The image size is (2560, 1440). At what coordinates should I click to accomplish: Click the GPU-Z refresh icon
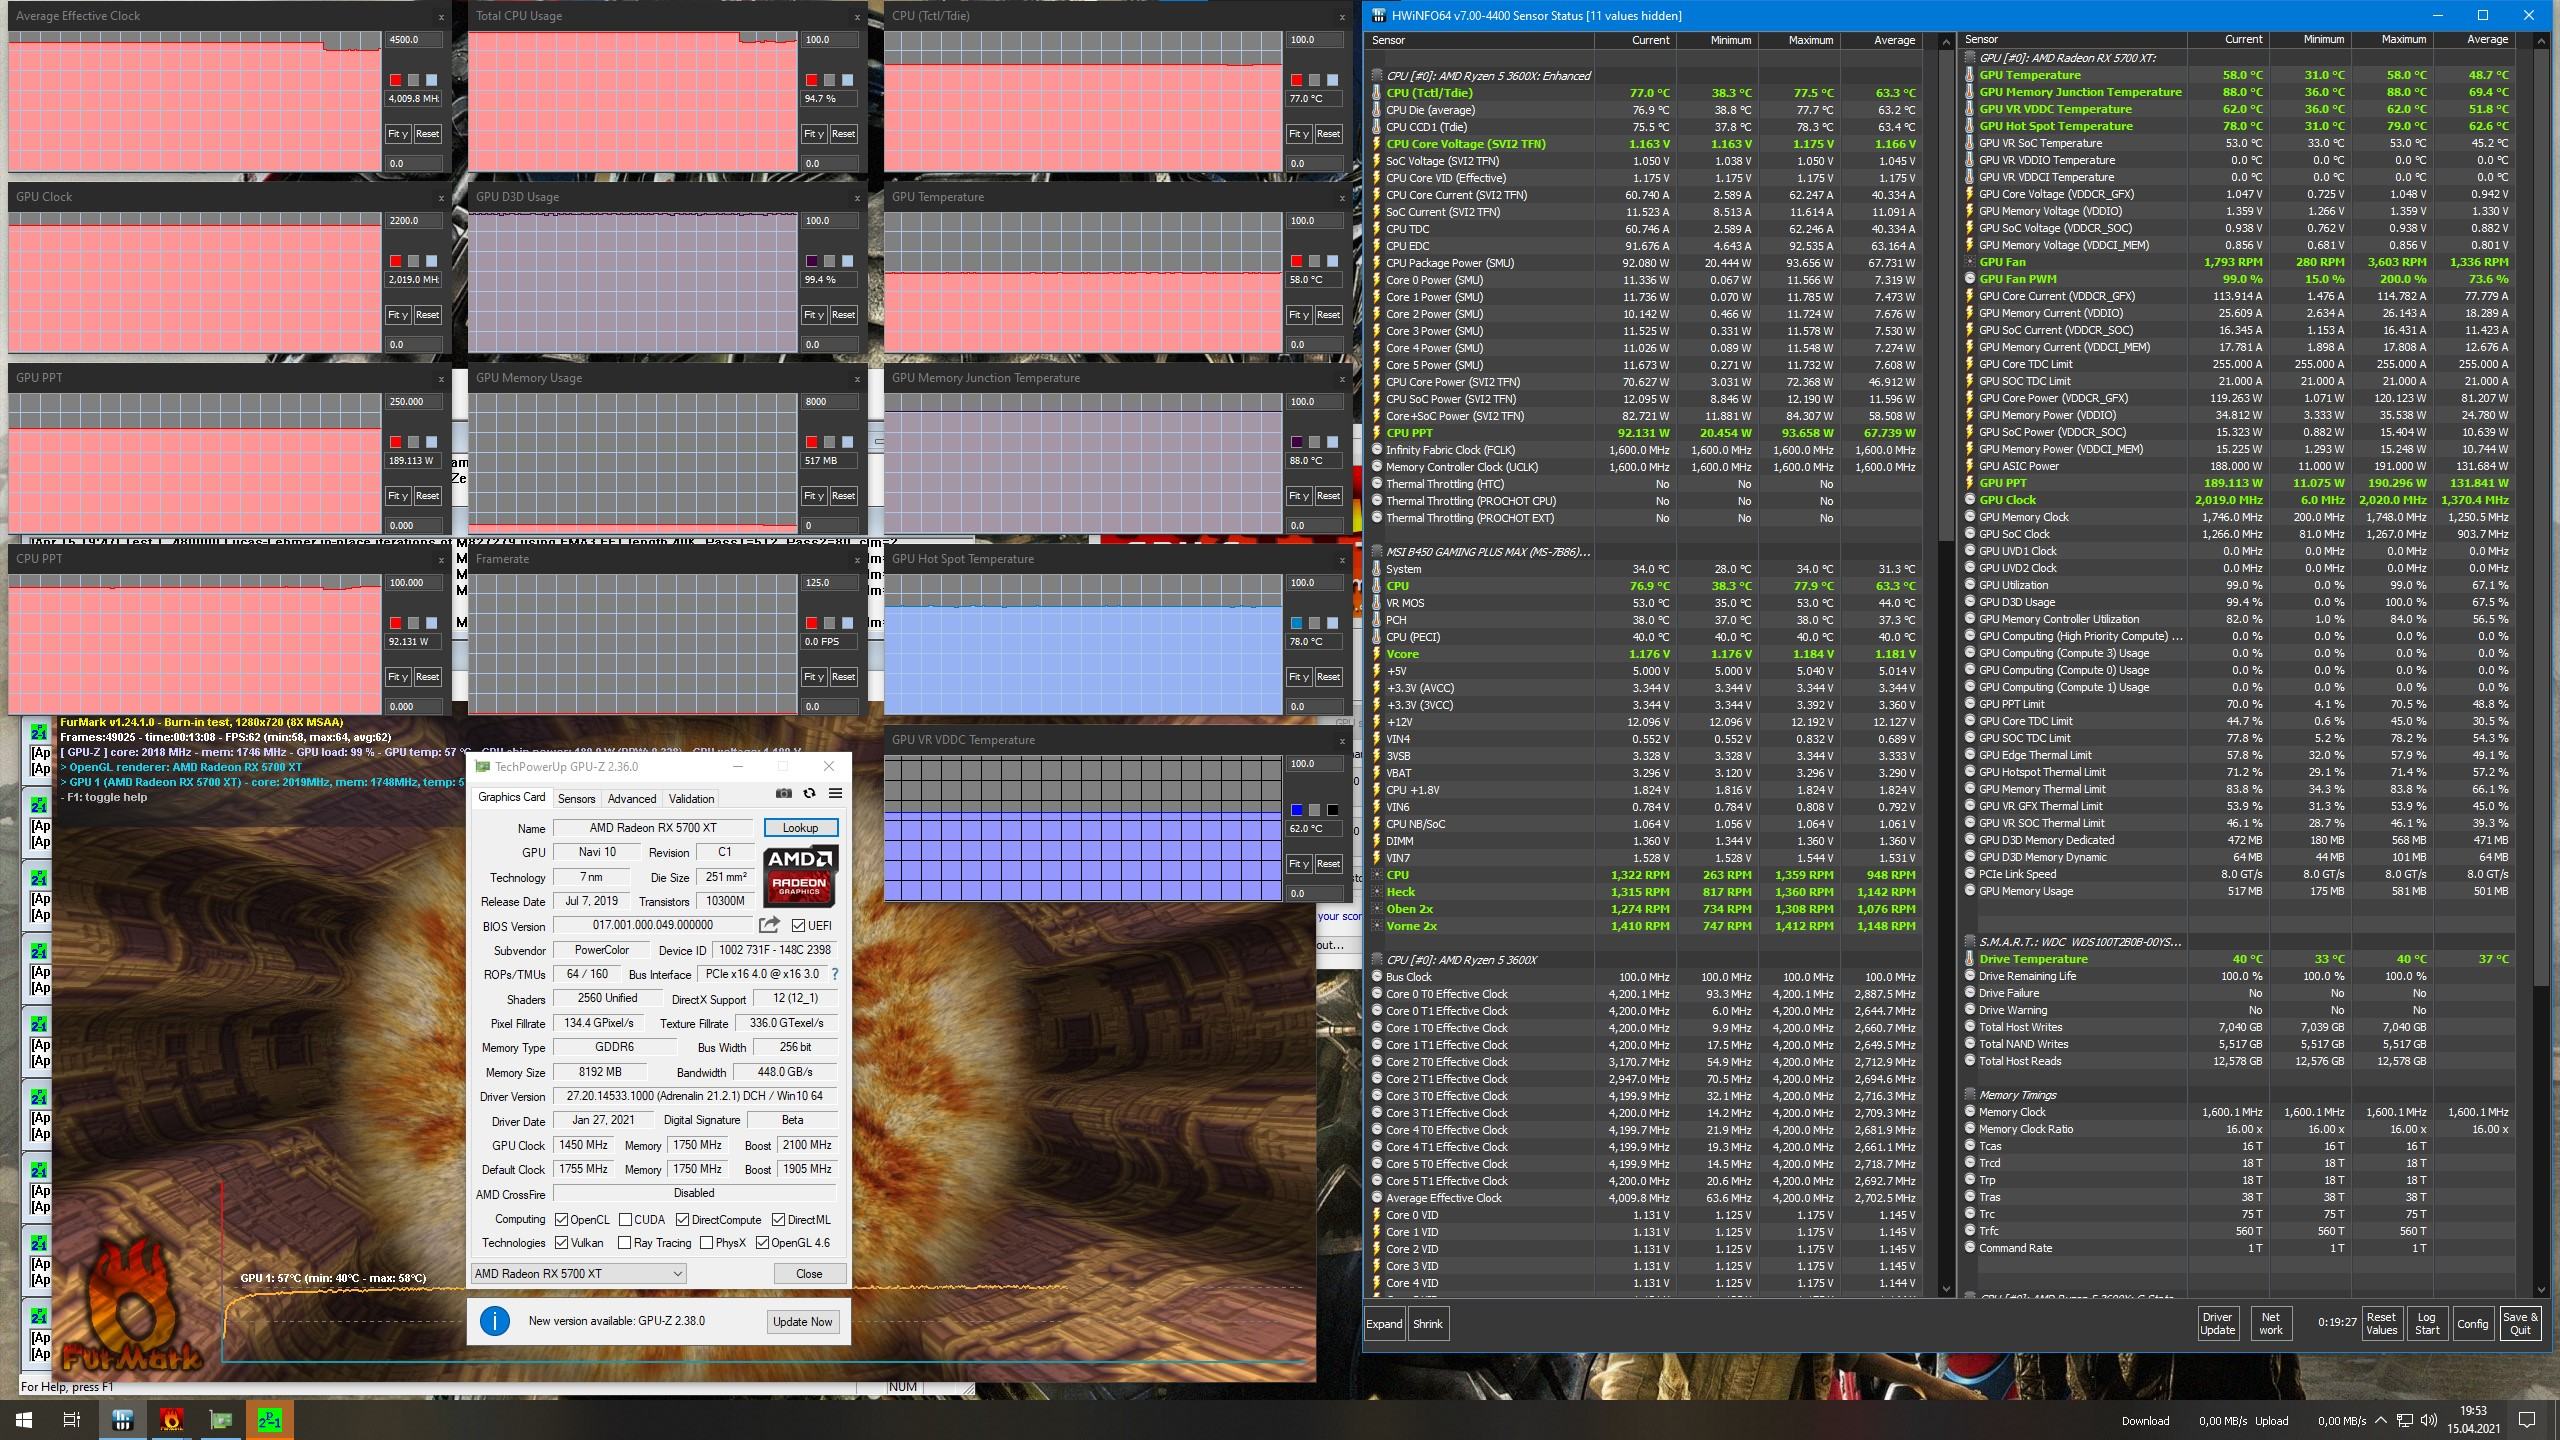click(x=809, y=793)
